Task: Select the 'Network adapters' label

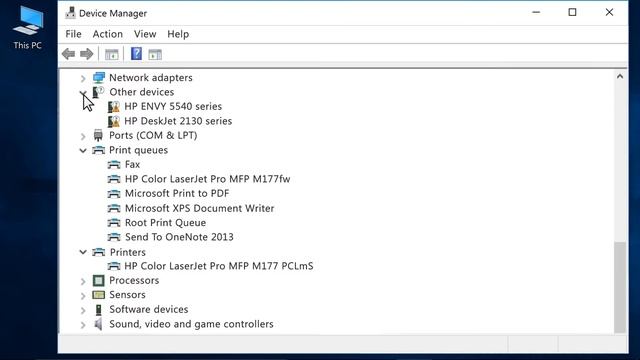Action: point(151,78)
